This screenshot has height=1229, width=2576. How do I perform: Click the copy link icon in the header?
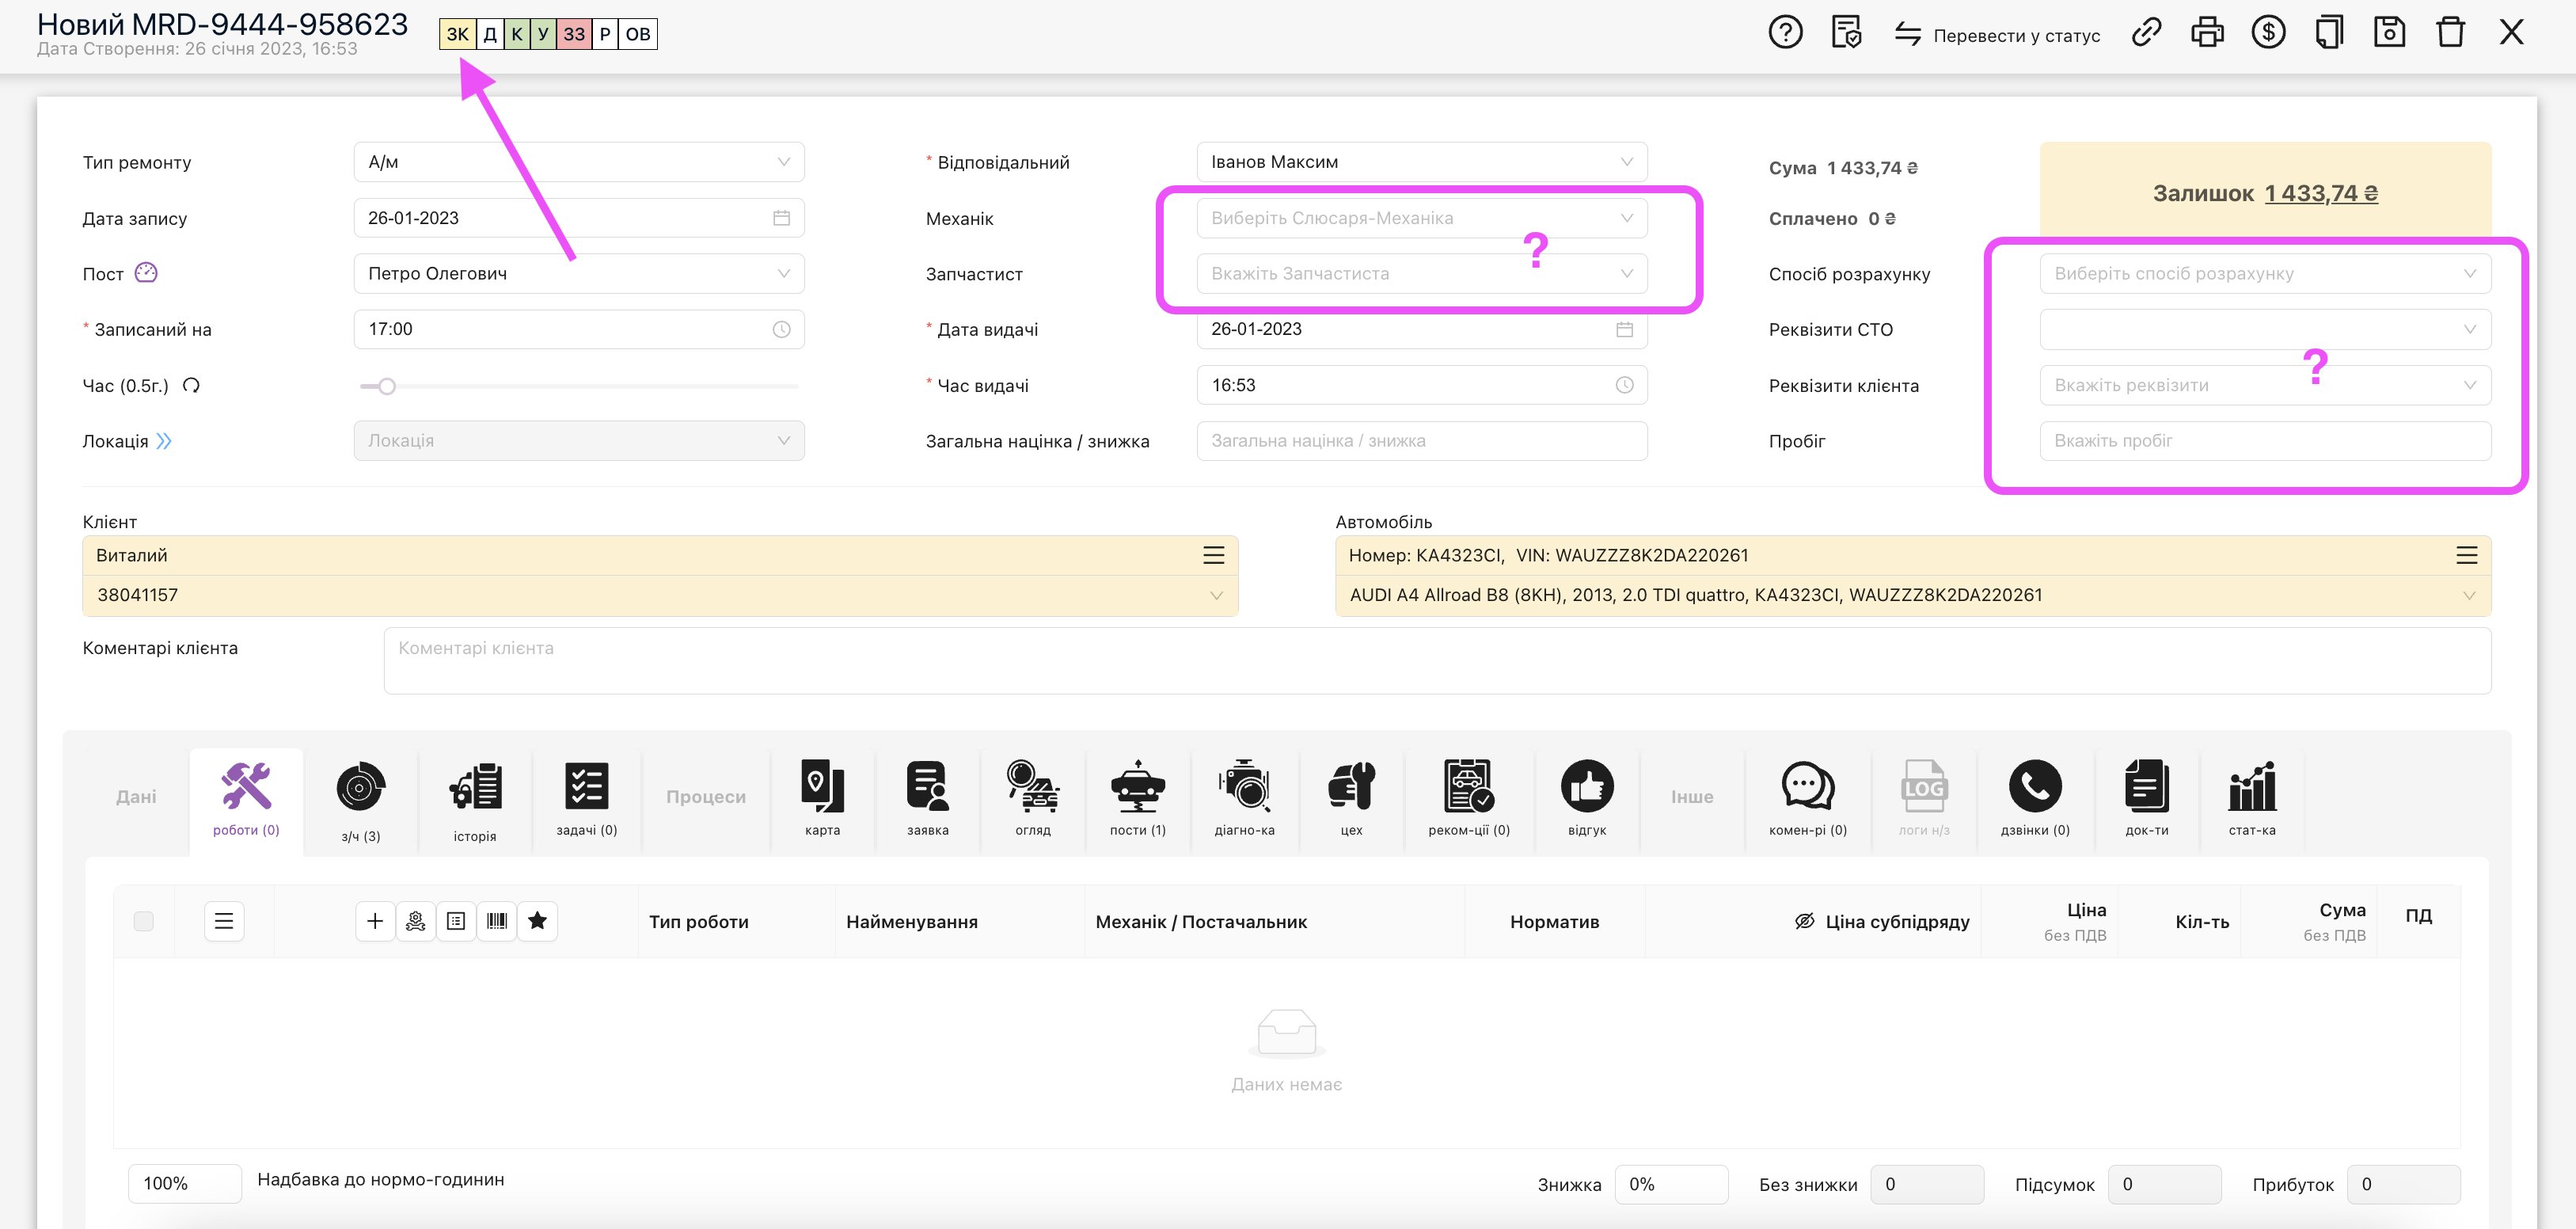point(2146,32)
